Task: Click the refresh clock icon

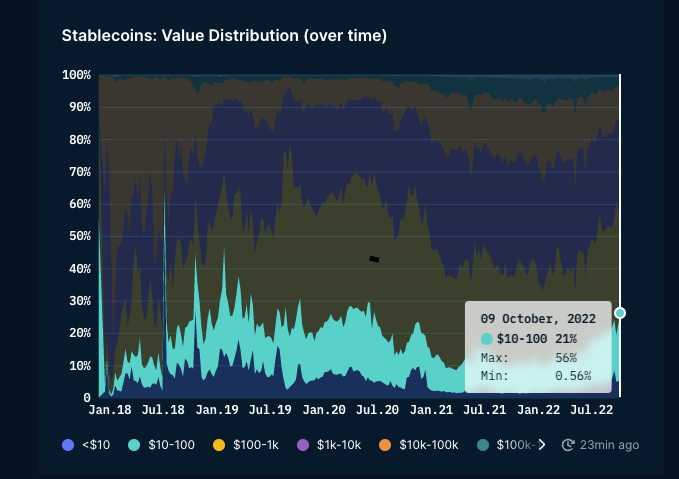Action: (x=568, y=445)
